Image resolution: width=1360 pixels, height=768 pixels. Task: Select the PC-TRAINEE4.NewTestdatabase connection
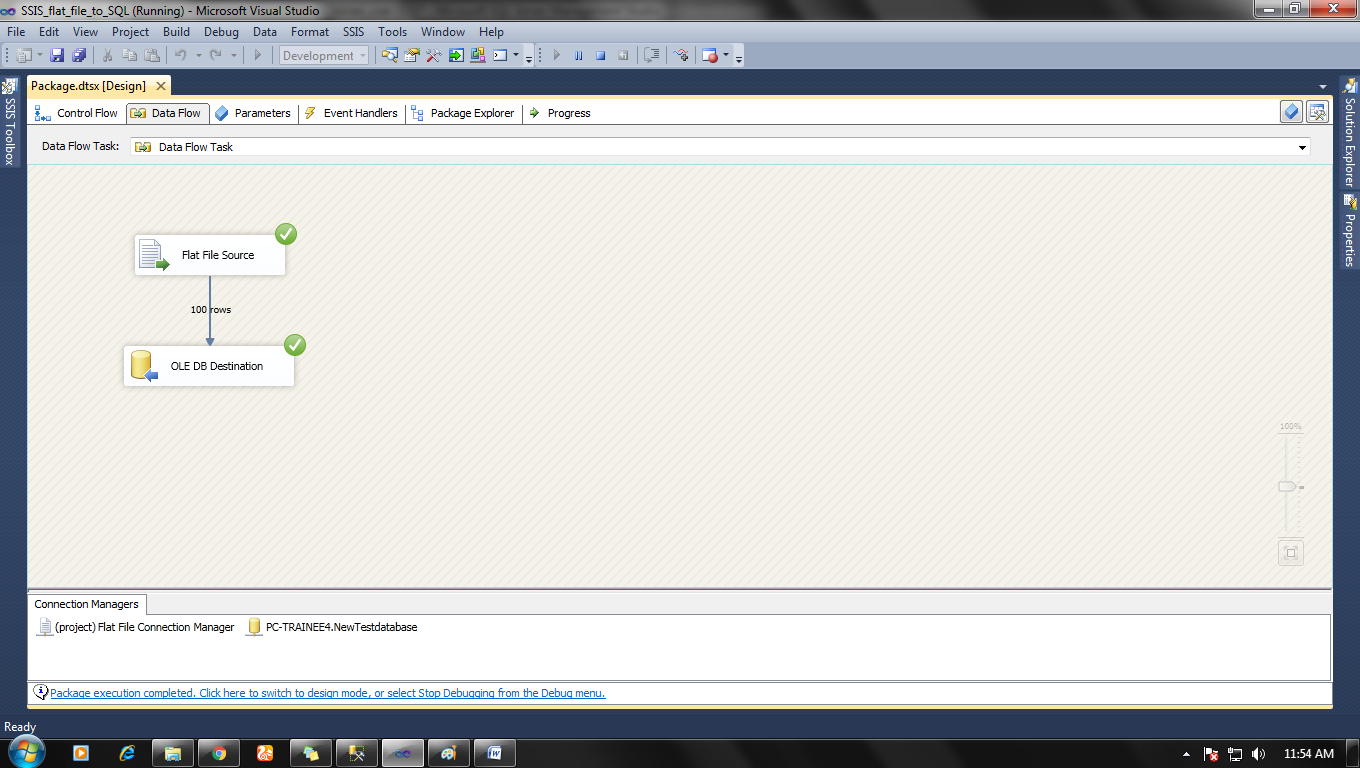tap(332, 627)
